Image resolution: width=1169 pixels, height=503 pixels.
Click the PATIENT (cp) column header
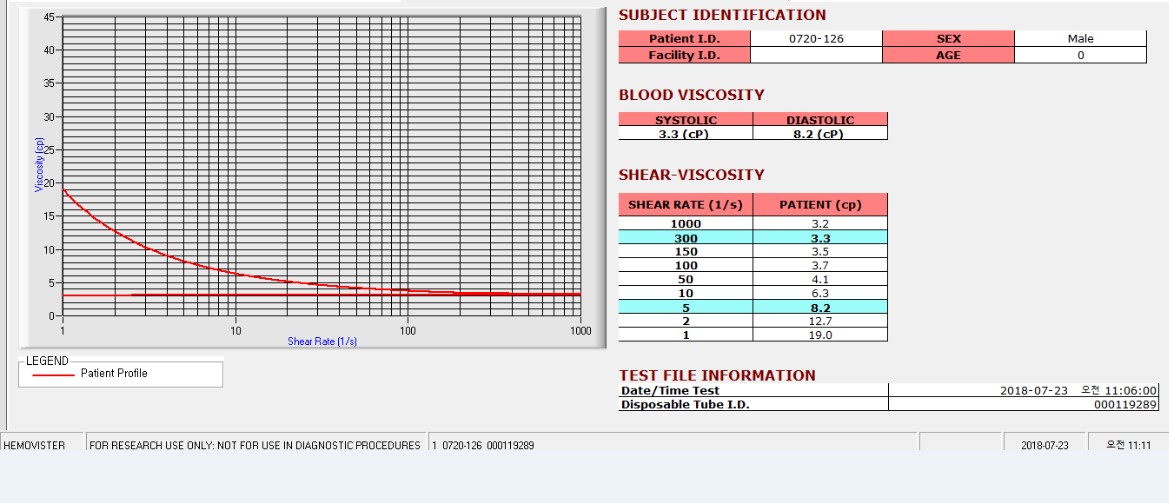[x=820, y=205]
